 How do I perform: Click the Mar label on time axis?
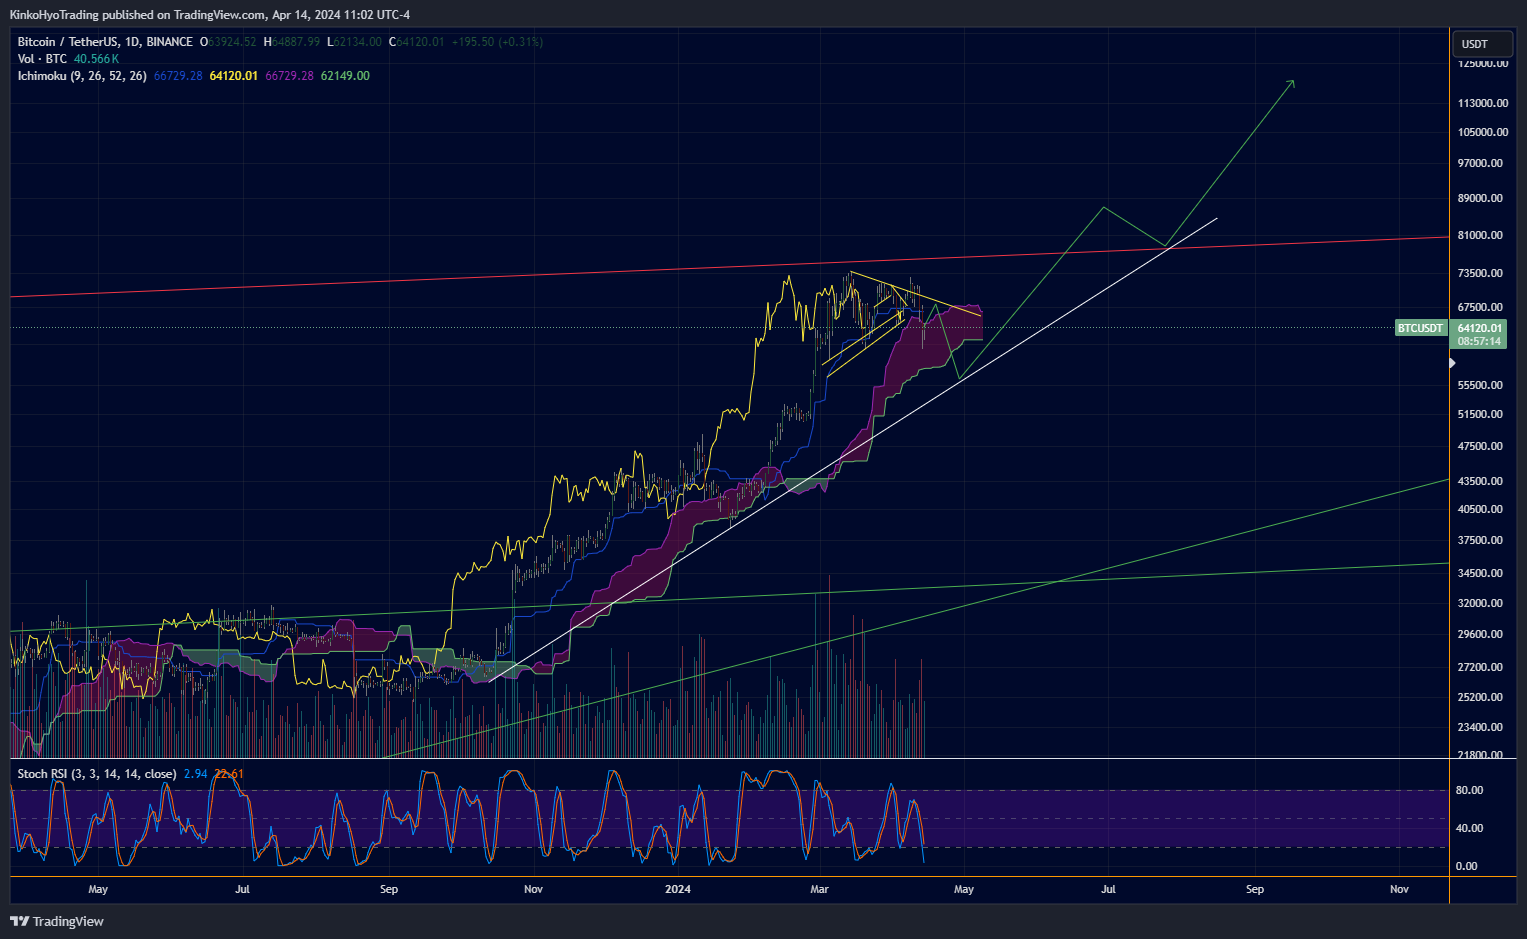pos(819,889)
